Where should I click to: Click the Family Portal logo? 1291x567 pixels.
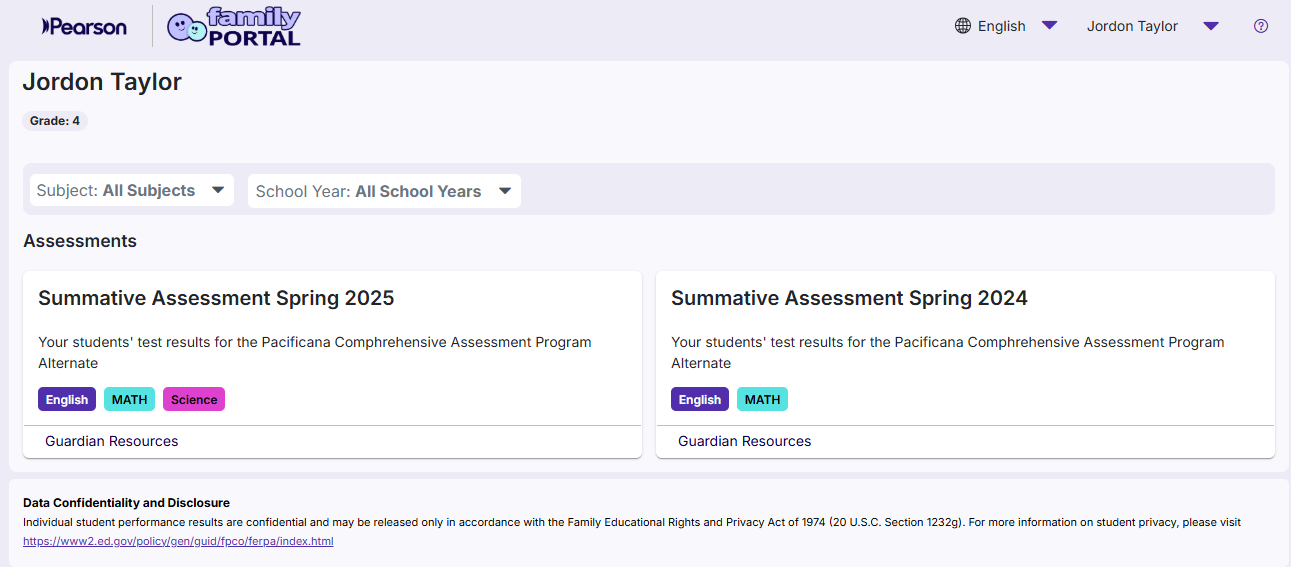point(234,27)
